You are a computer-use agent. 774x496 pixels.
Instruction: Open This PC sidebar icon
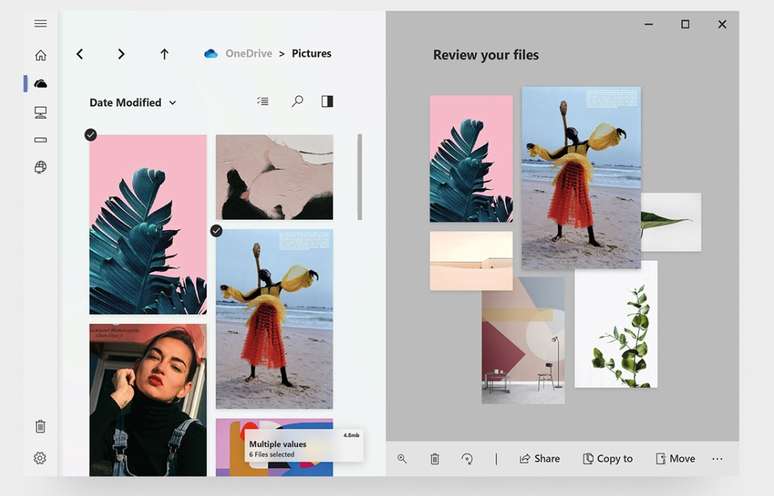point(40,113)
